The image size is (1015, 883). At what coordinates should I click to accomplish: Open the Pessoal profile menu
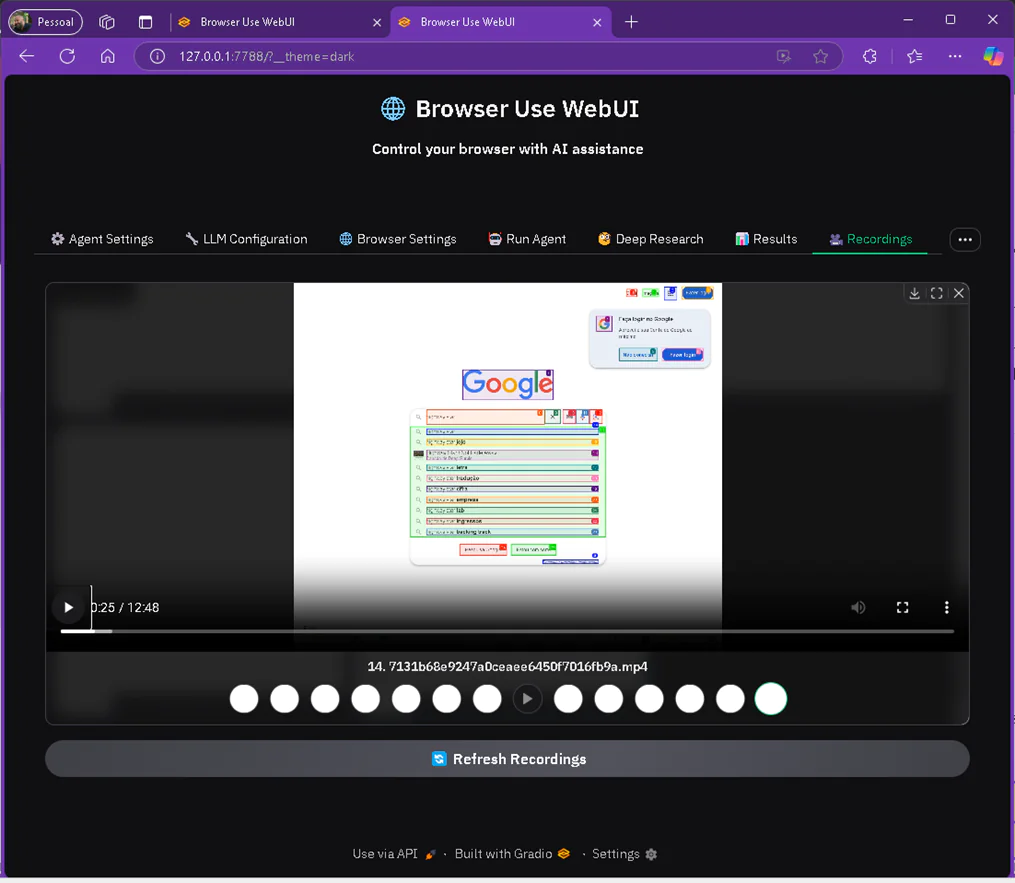coord(45,21)
